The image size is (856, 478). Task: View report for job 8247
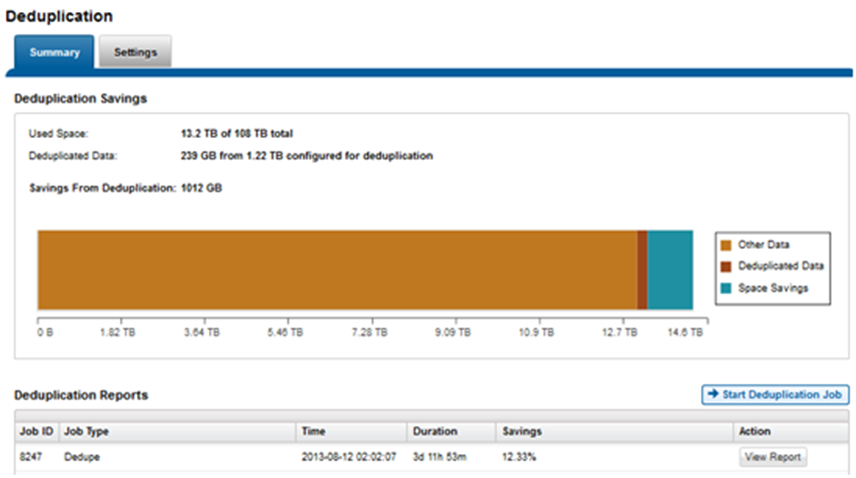(773, 457)
